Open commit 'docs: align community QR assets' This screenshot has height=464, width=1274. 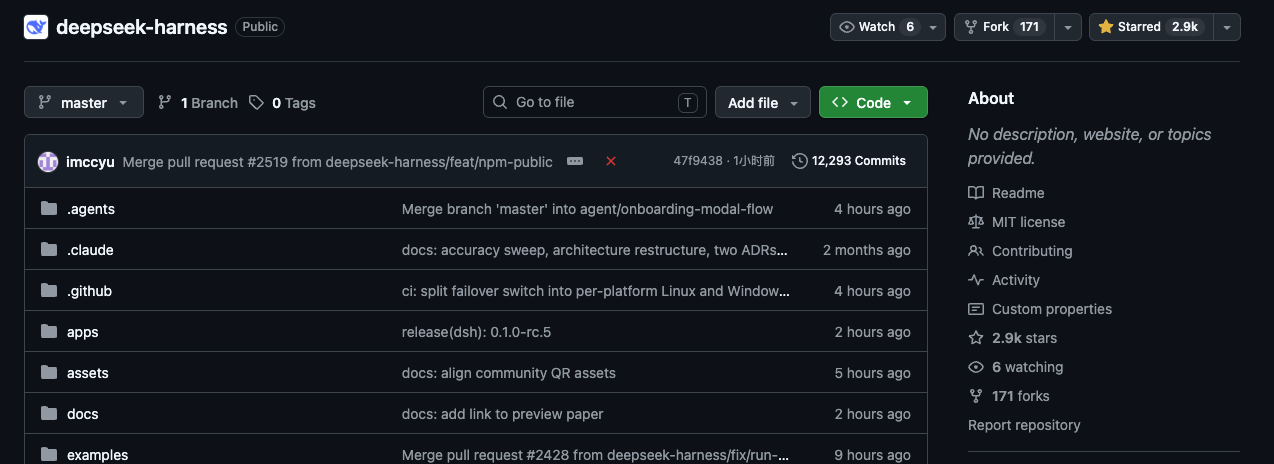(509, 373)
